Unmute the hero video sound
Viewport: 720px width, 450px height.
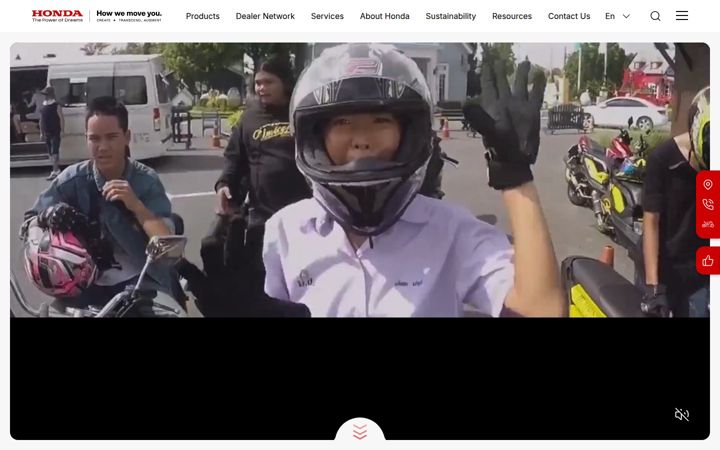pos(682,415)
